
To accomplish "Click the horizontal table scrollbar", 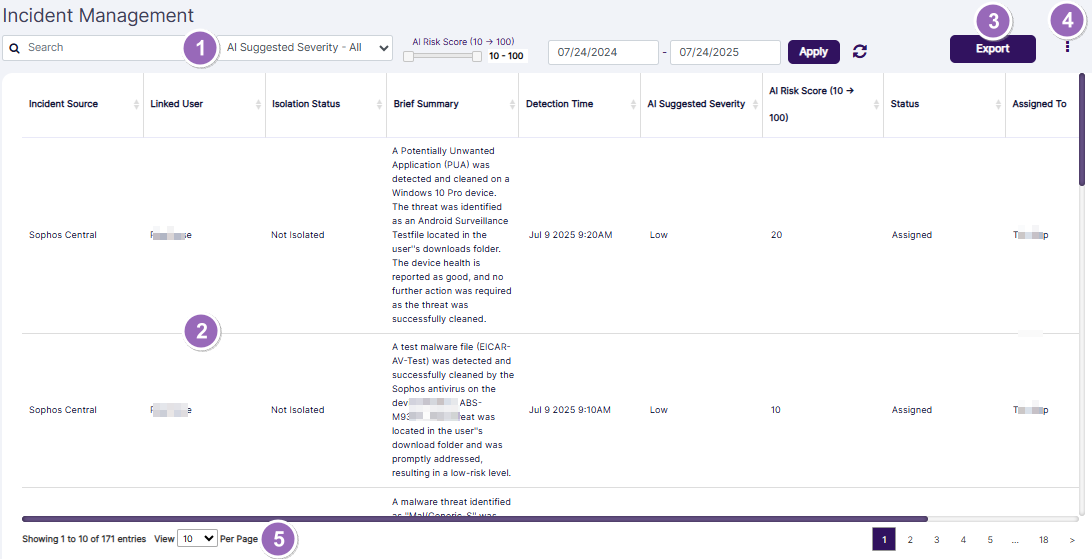I will point(474,519).
